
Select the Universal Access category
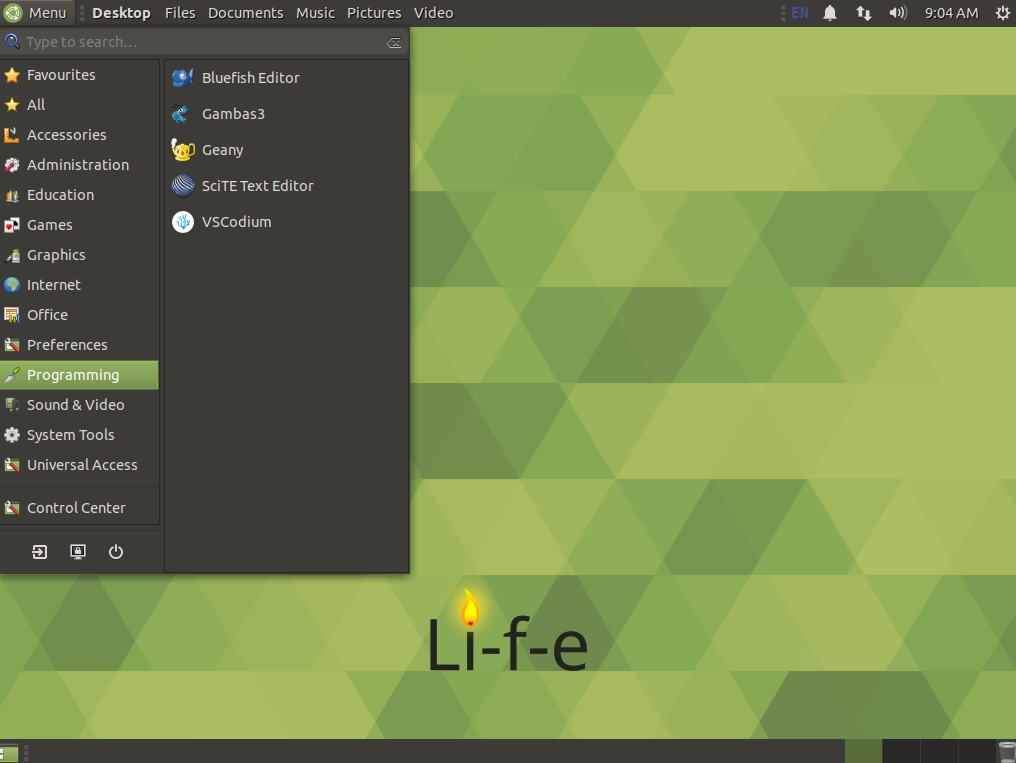[x=79, y=465]
